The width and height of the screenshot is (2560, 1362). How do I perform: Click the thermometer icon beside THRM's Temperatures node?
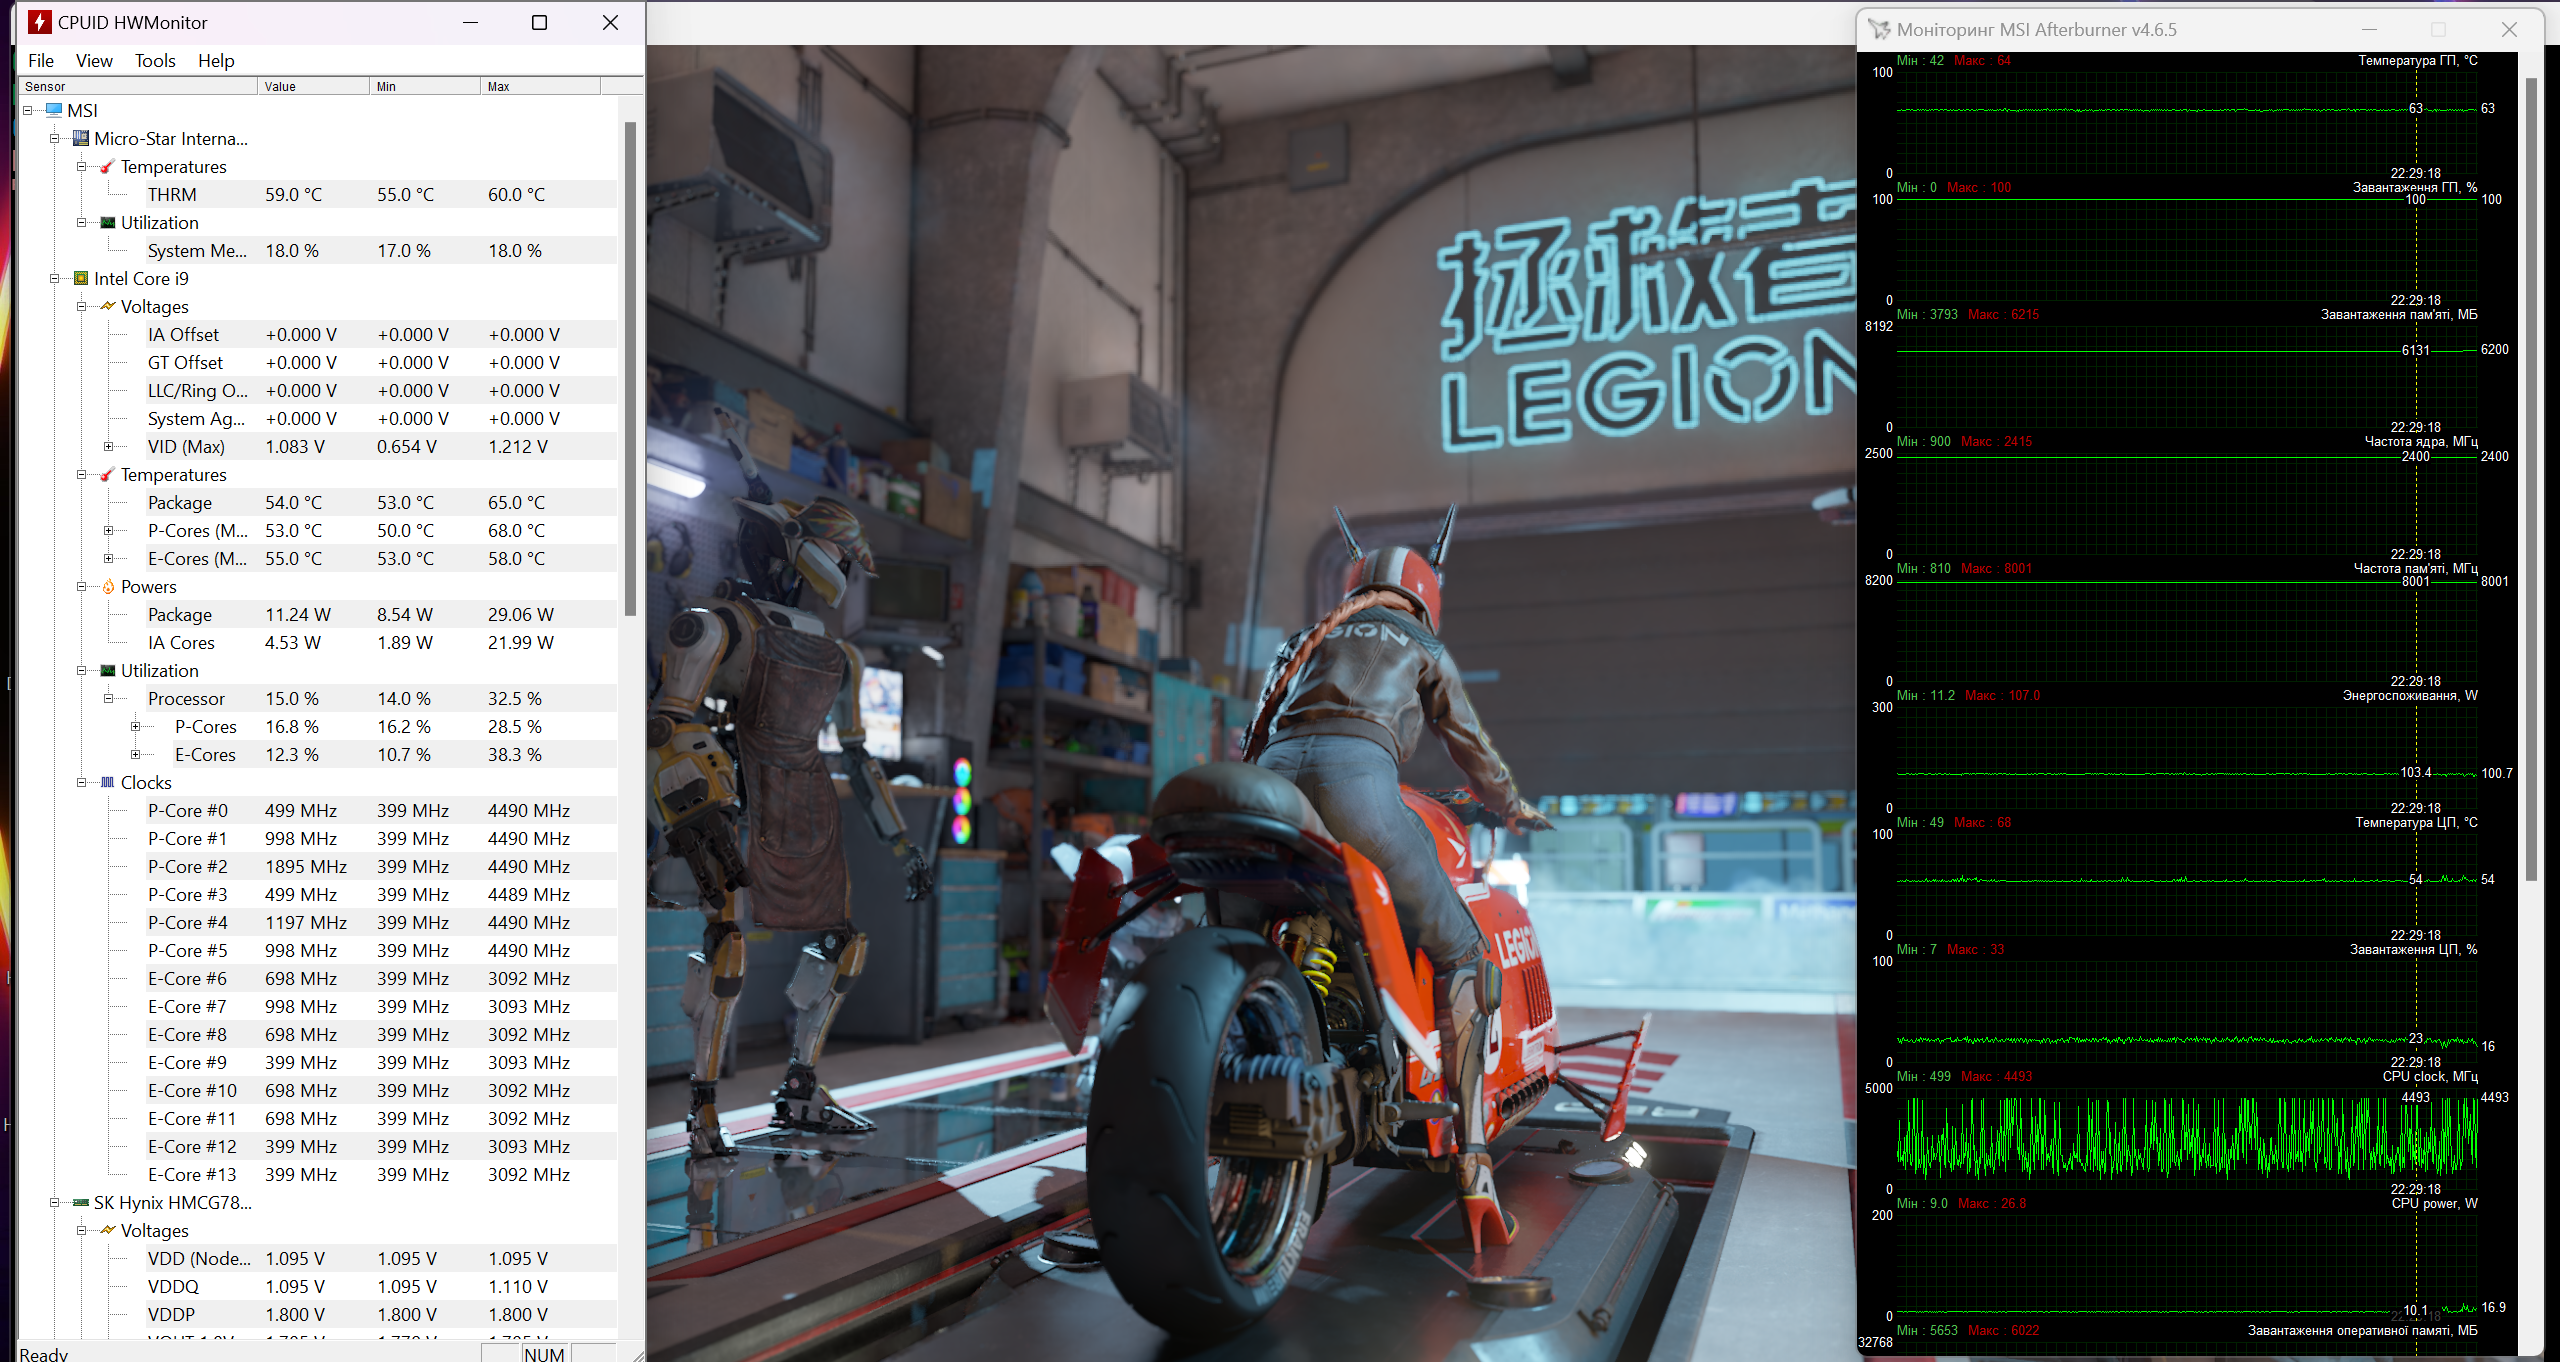pos(108,166)
